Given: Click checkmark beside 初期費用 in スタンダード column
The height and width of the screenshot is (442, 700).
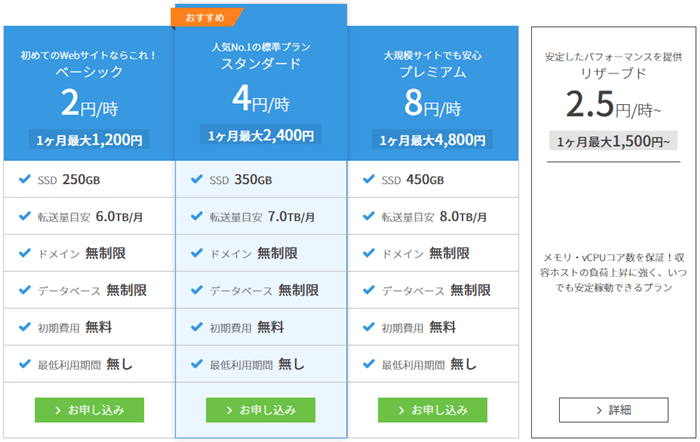Looking at the screenshot, I should click(197, 327).
